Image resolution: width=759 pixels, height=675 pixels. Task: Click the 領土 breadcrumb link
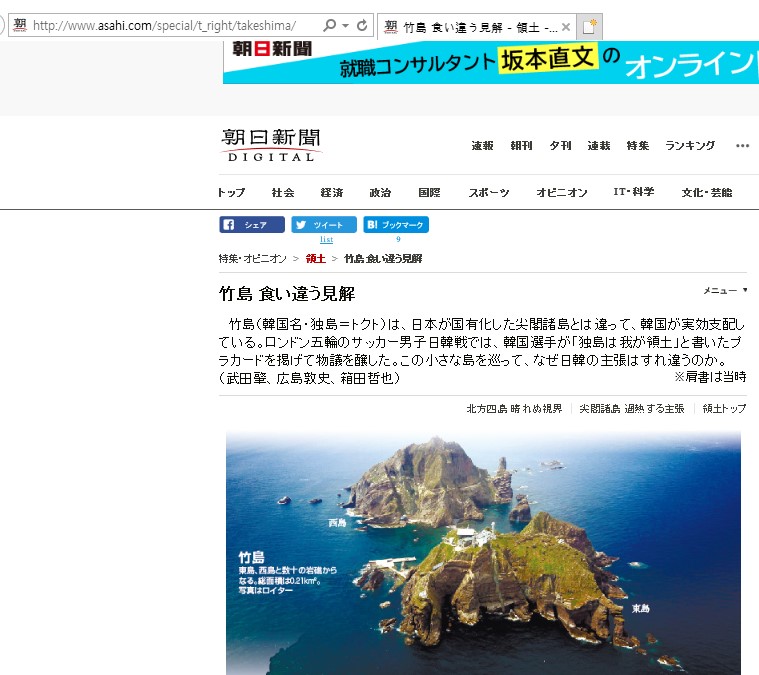tap(315, 259)
